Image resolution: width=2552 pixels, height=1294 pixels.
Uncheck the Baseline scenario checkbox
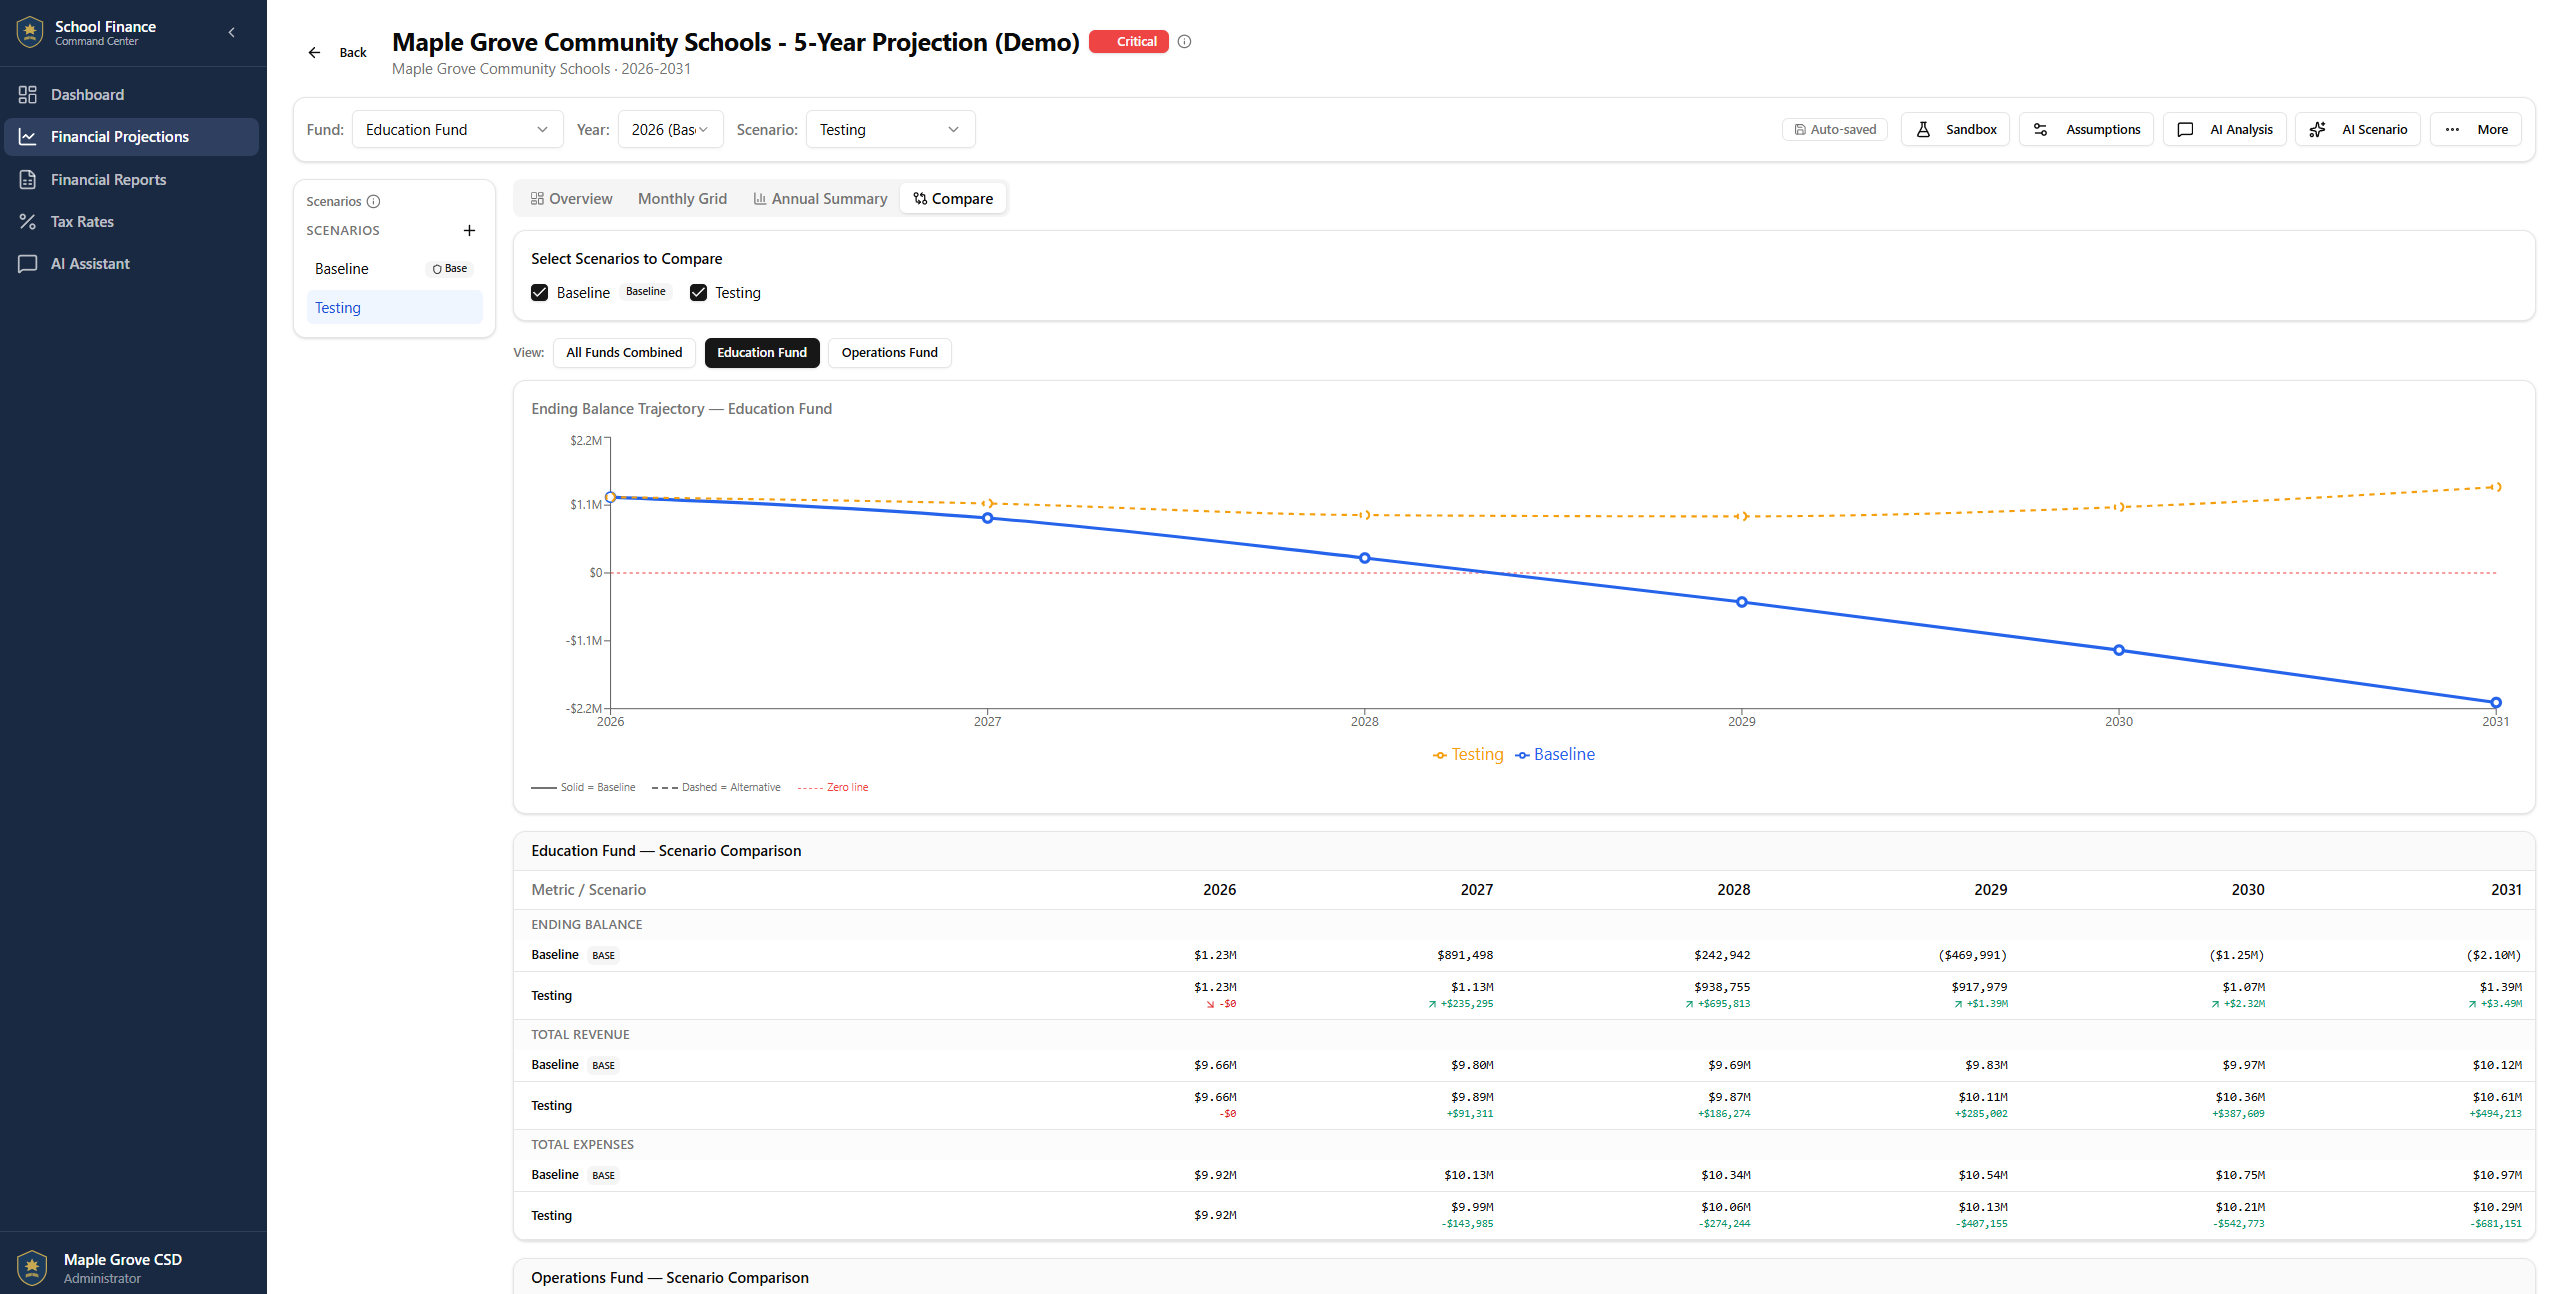click(540, 293)
